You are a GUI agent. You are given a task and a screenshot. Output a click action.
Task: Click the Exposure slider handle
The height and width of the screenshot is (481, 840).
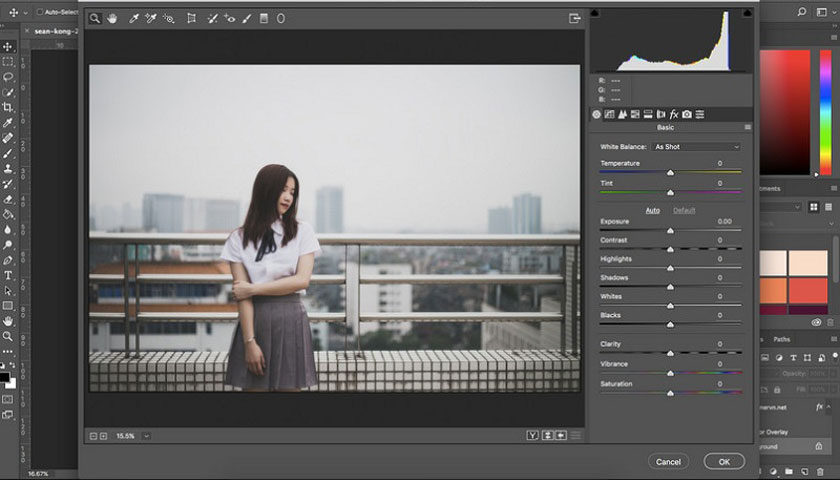[x=670, y=230]
